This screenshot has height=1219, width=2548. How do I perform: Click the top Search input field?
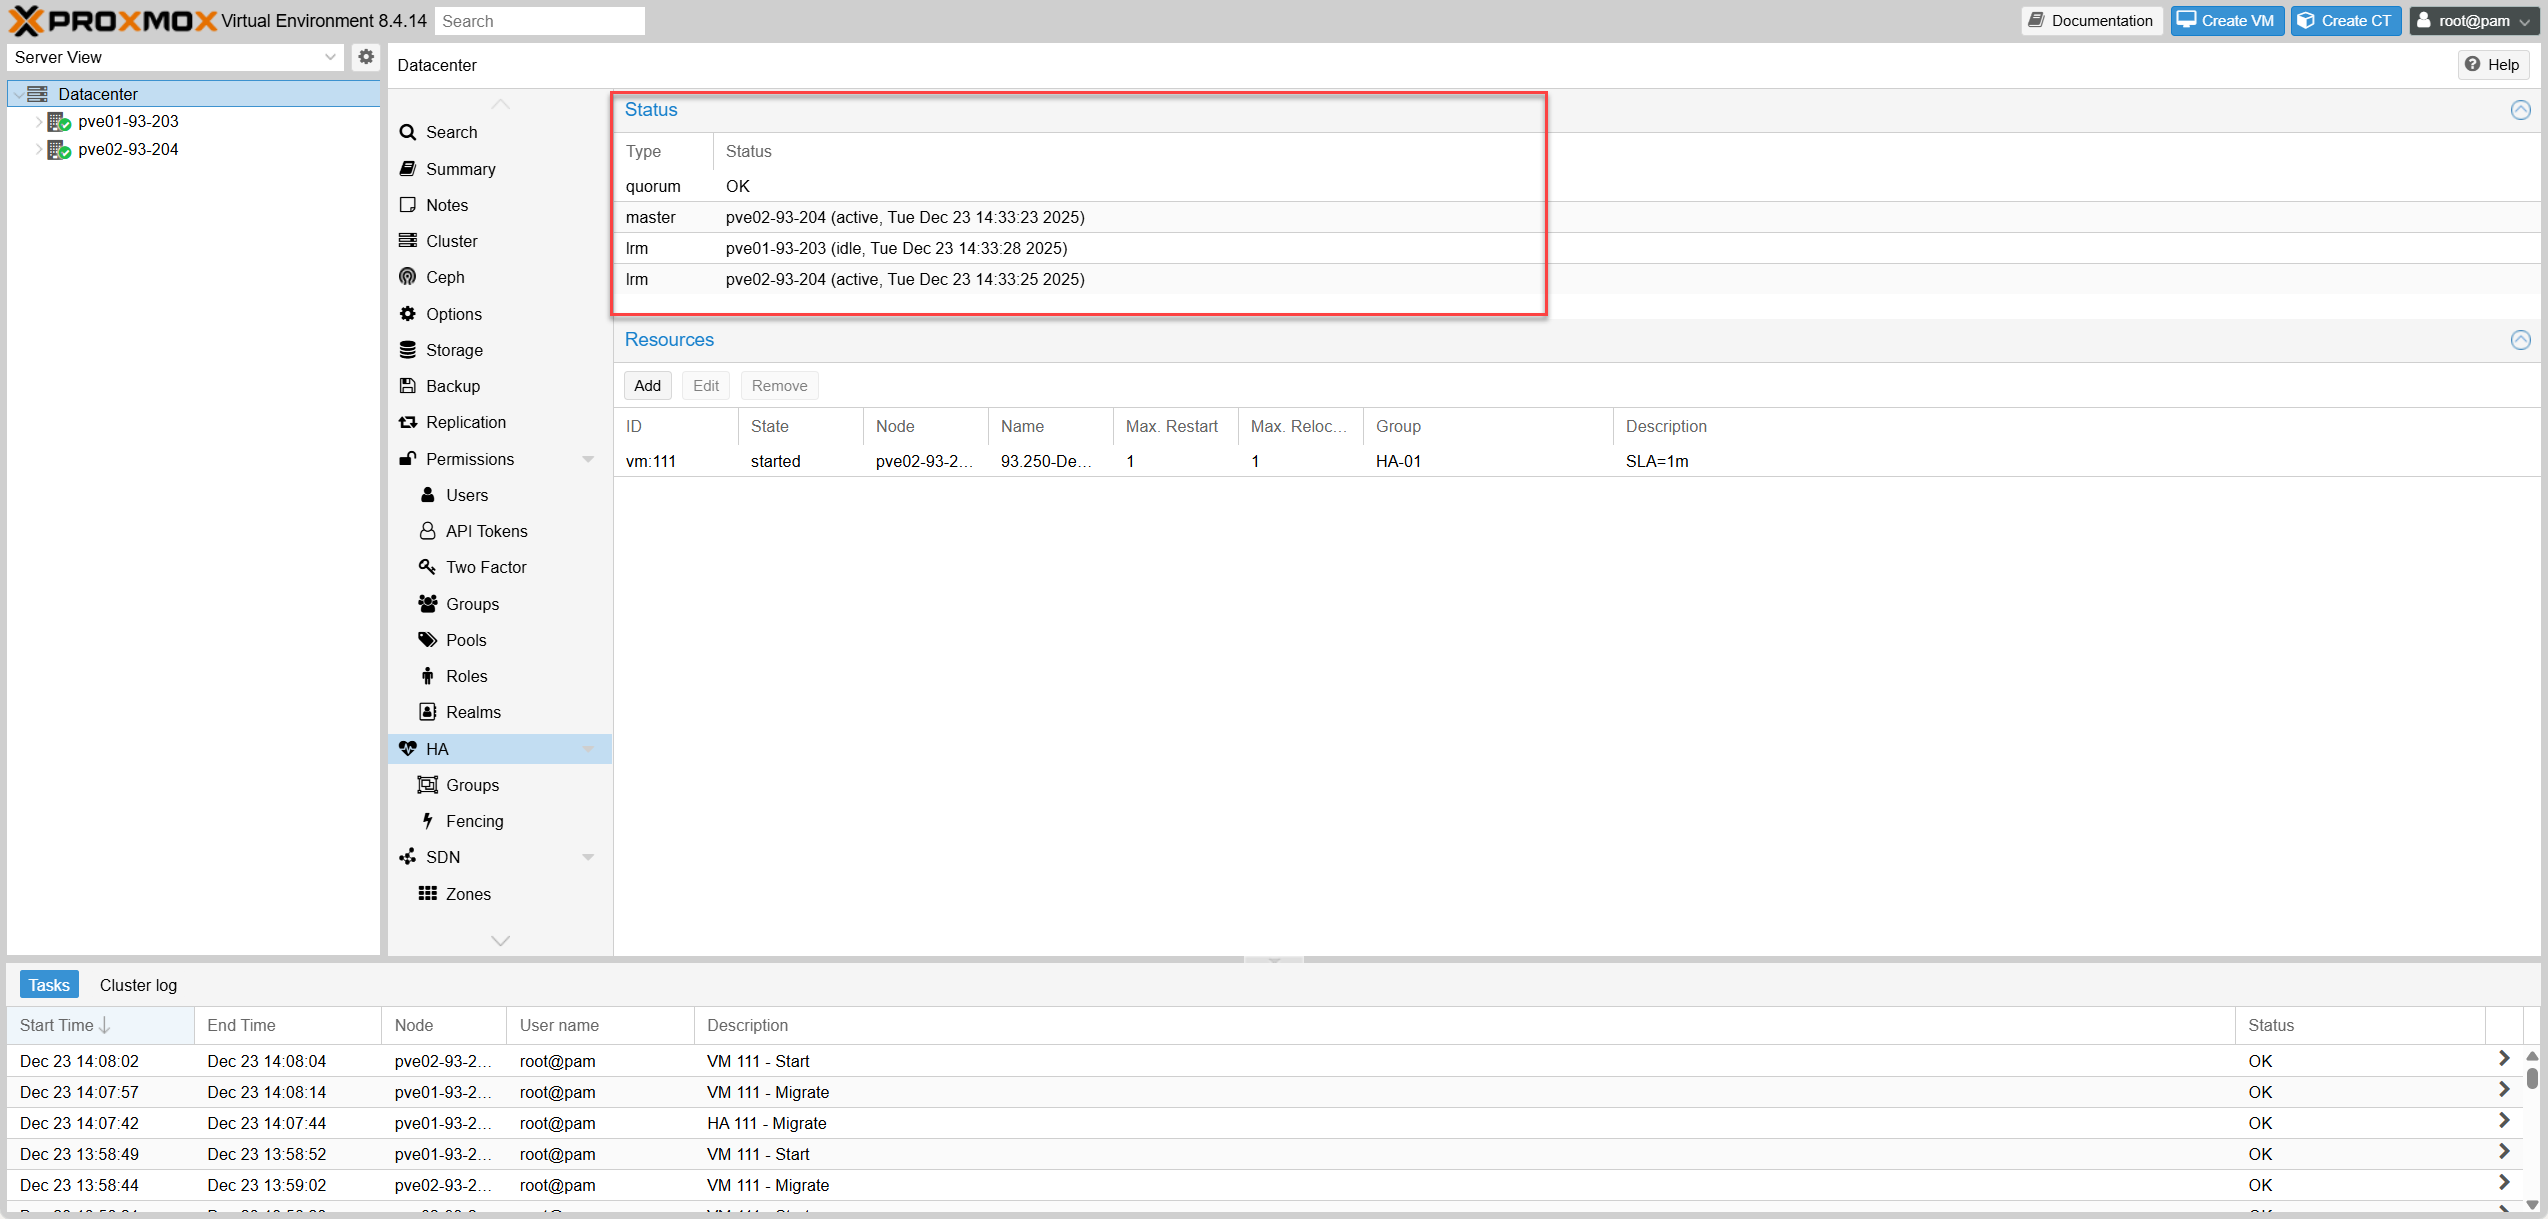540,21
